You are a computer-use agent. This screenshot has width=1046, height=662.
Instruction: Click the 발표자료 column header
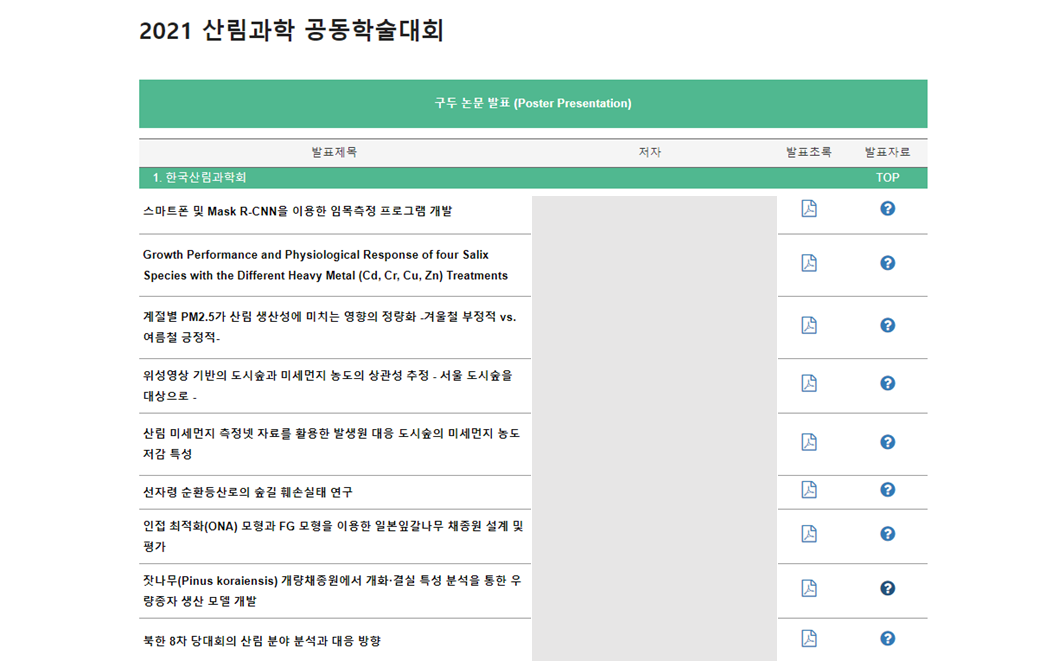click(887, 152)
